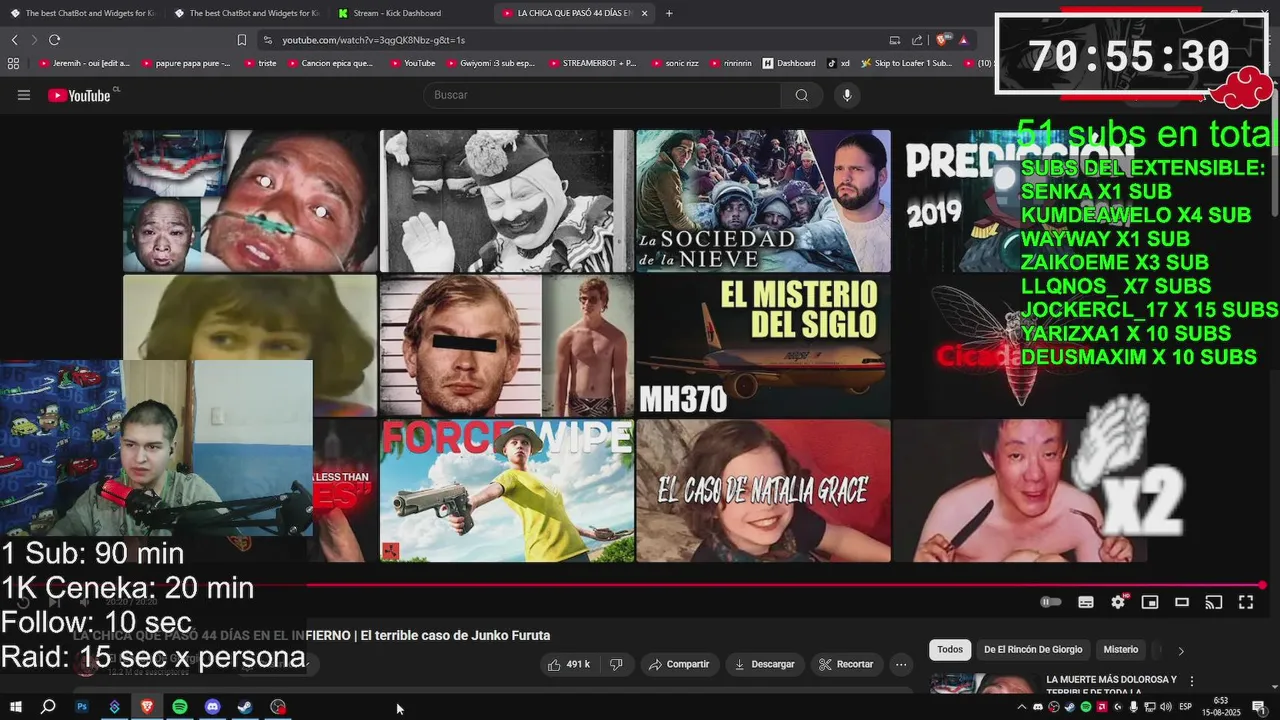Screen dimensions: 1280x720
Task: Switch the ESP input language indicator
Action: pyautogui.click(x=1186, y=707)
